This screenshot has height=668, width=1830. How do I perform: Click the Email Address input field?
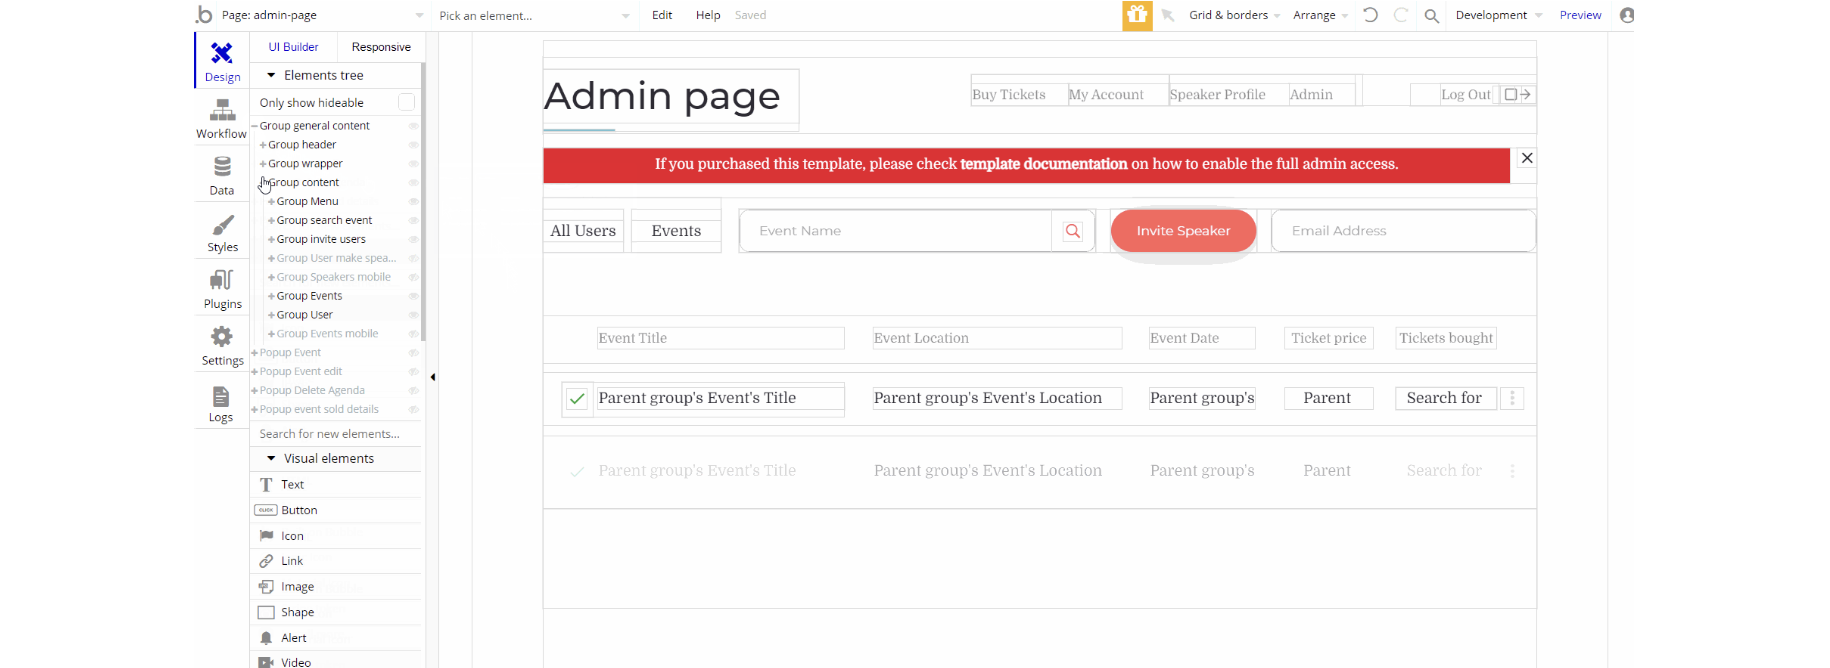pyautogui.click(x=1403, y=231)
